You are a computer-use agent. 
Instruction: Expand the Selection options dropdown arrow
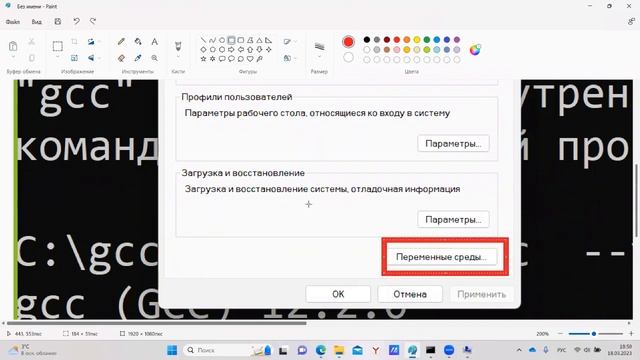tap(58, 57)
